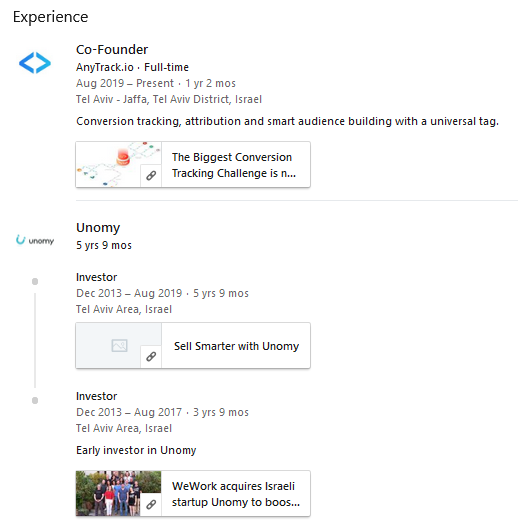Click the lower timeline dot for Investor
Image resolution: width=518 pixels, height=528 pixels.
pos(35,400)
